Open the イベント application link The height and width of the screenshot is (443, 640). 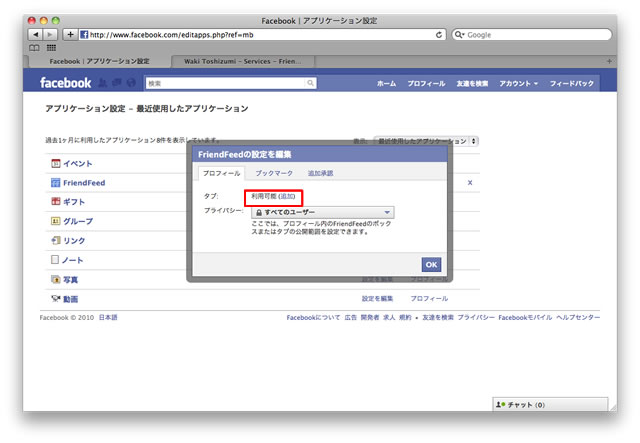[x=78, y=163]
